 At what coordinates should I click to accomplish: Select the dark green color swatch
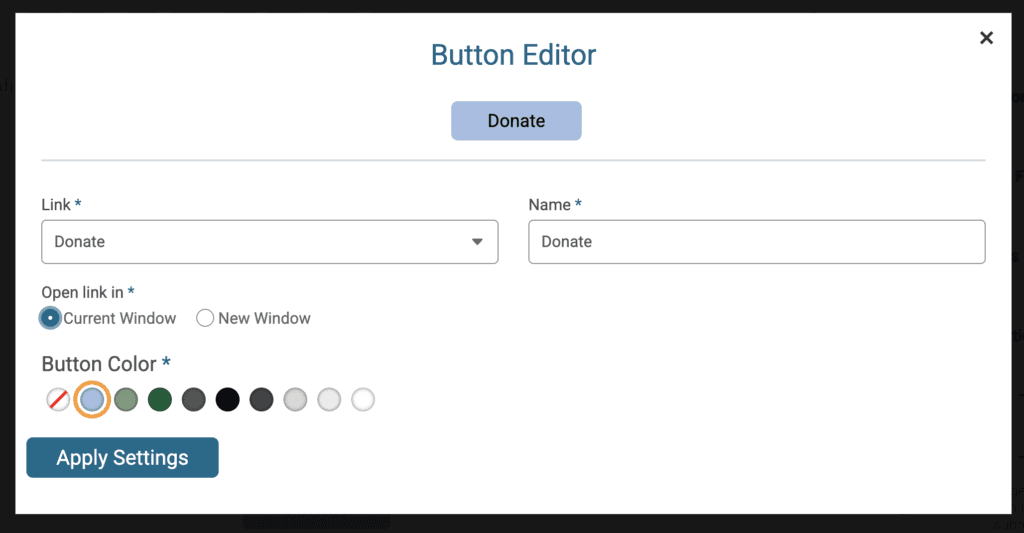[x=160, y=399]
